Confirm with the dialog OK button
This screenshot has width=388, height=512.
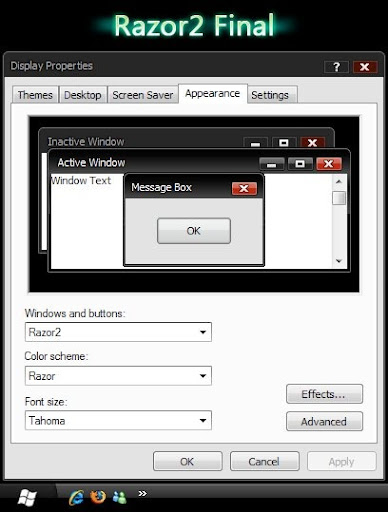click(188, 461)
